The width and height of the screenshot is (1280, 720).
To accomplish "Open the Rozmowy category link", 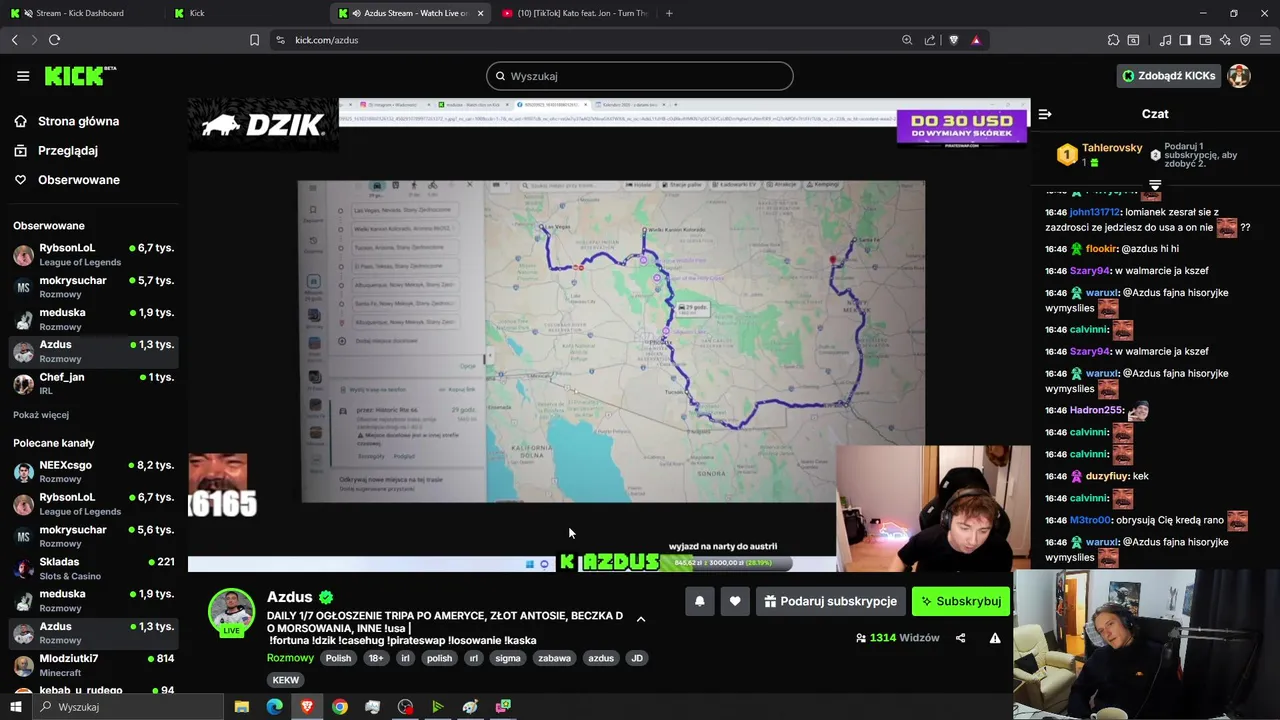I will click(290, 658).
